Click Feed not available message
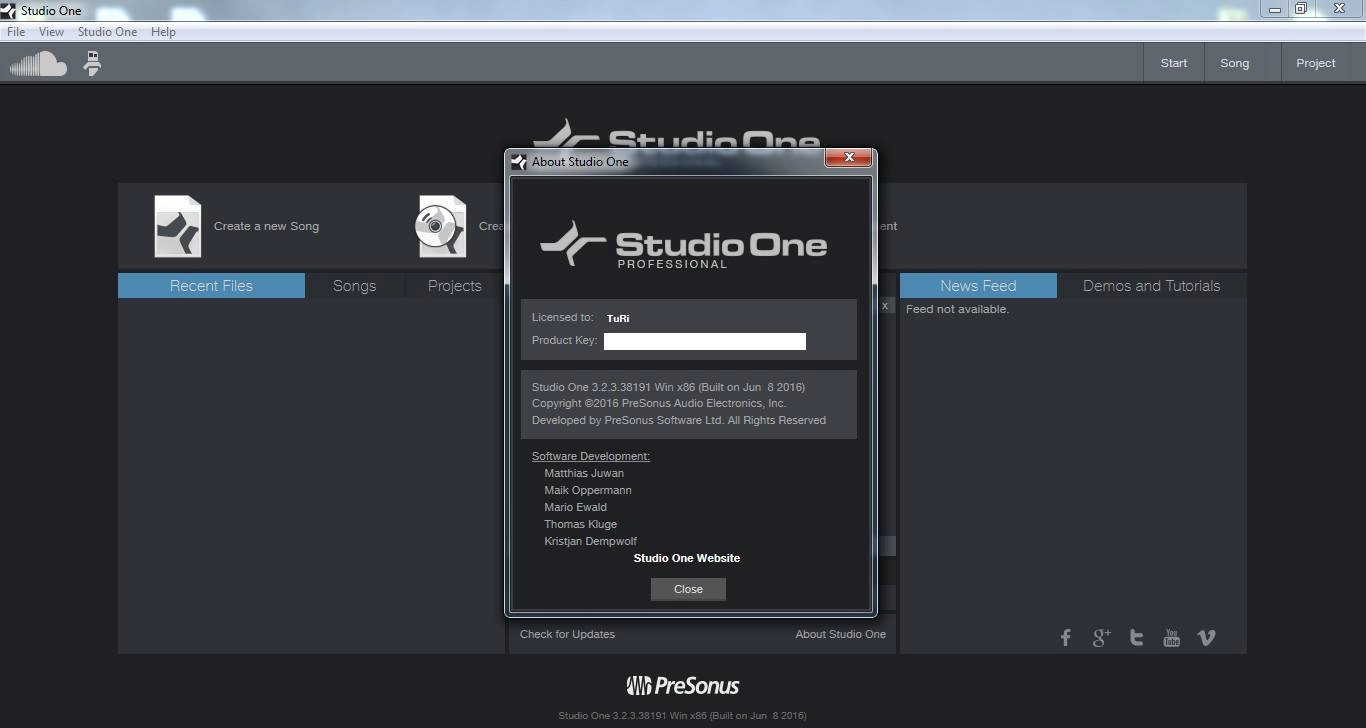1366x728 pixels. [x=957, y=309]
